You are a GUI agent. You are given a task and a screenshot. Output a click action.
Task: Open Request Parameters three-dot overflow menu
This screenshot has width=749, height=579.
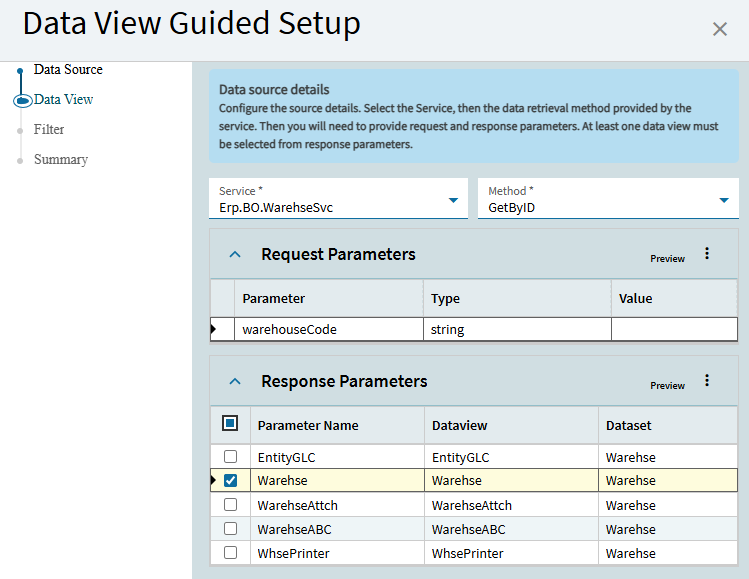tap(707, 254)
